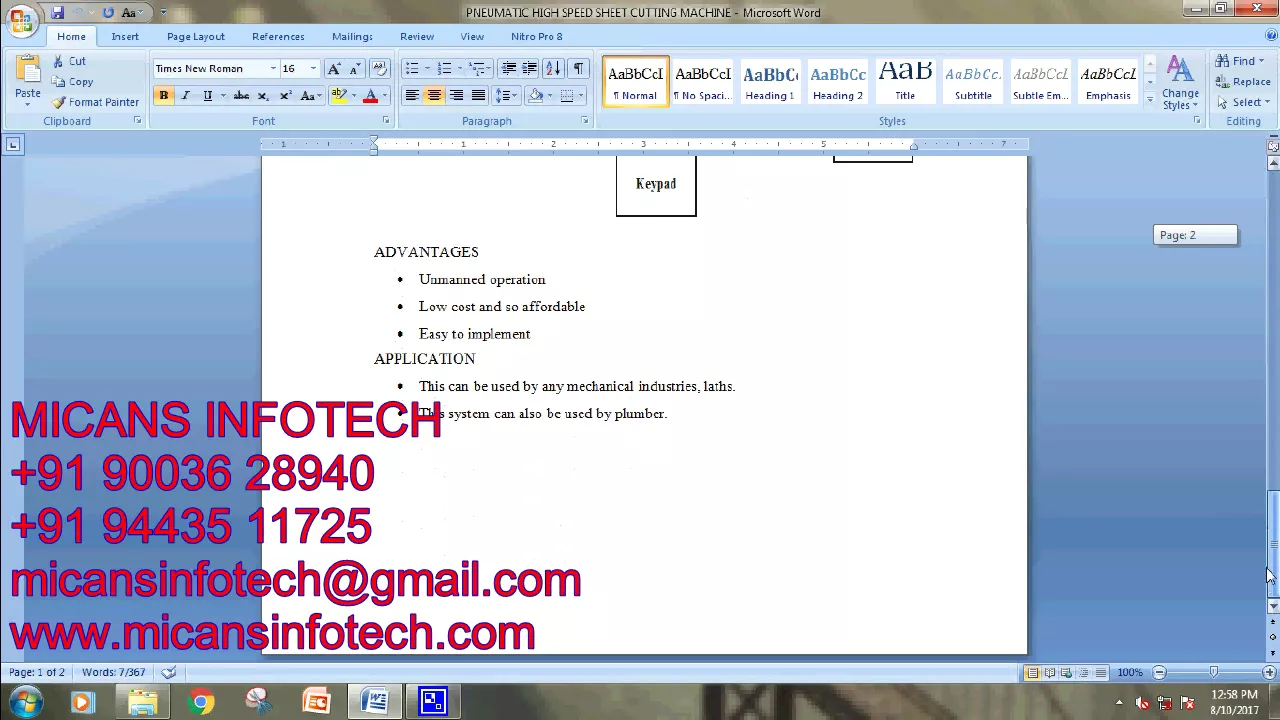Open the font size dropdown
Screen dimensions: 1280x720
click(313, 69)
